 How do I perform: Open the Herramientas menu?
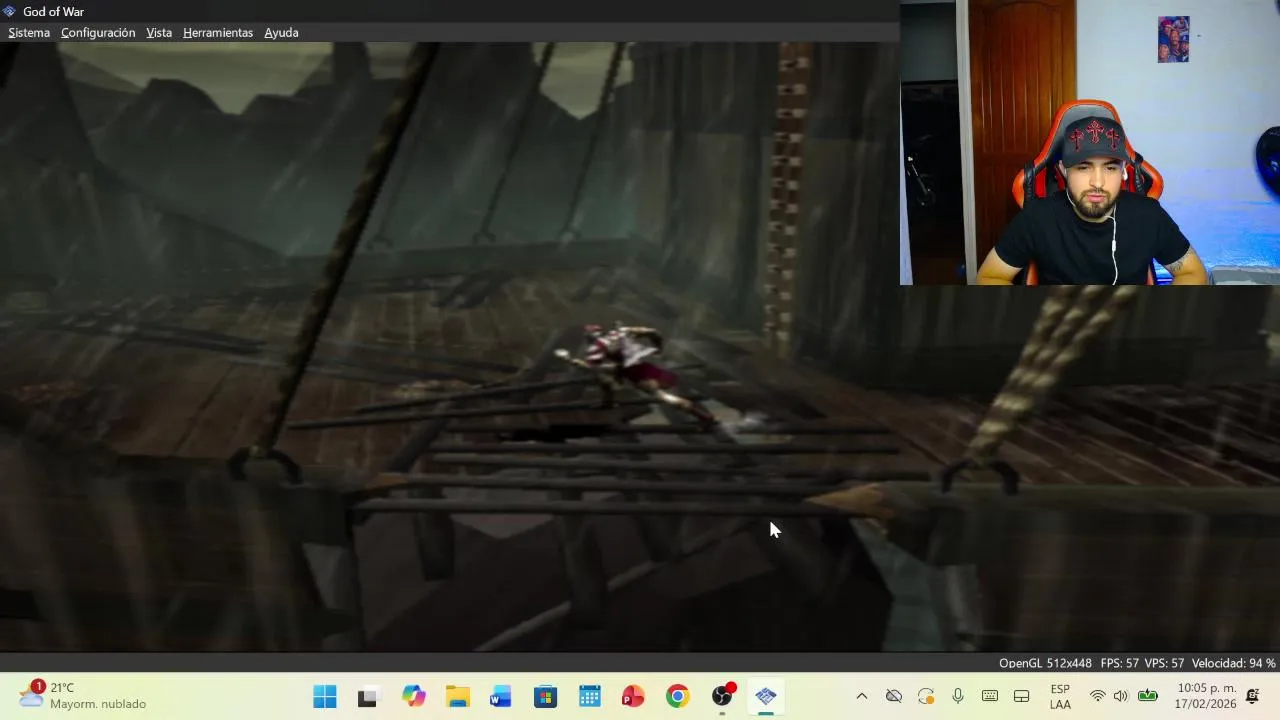coord(218,33)
